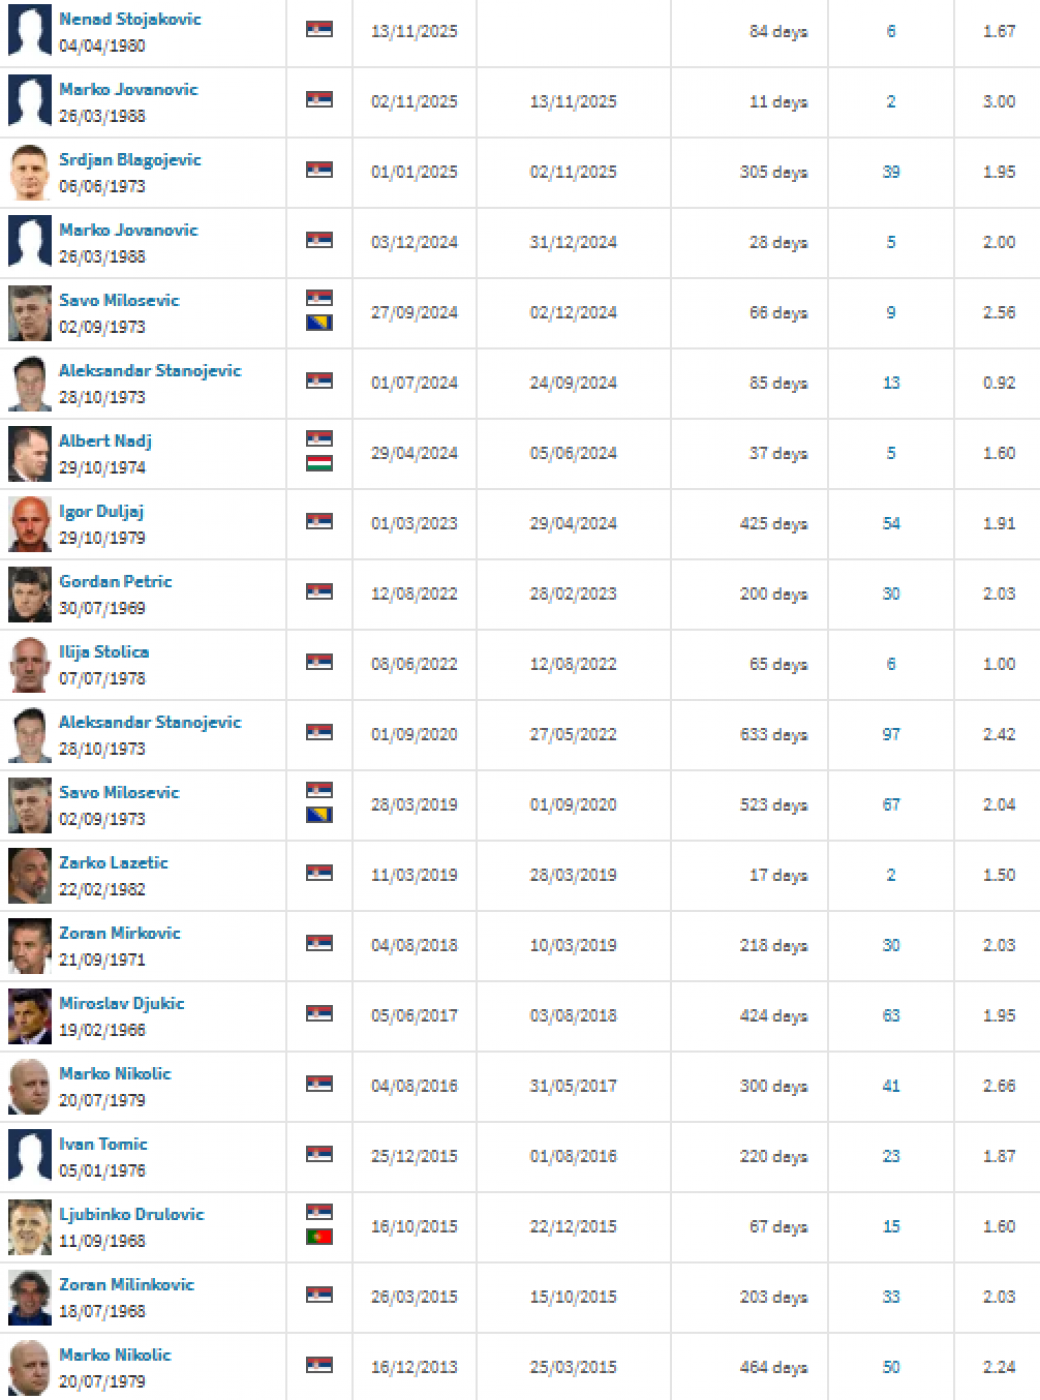Open the 97 matches link for Stanojevic
Screen dimensions: 1040x1400
click(891, 734)
